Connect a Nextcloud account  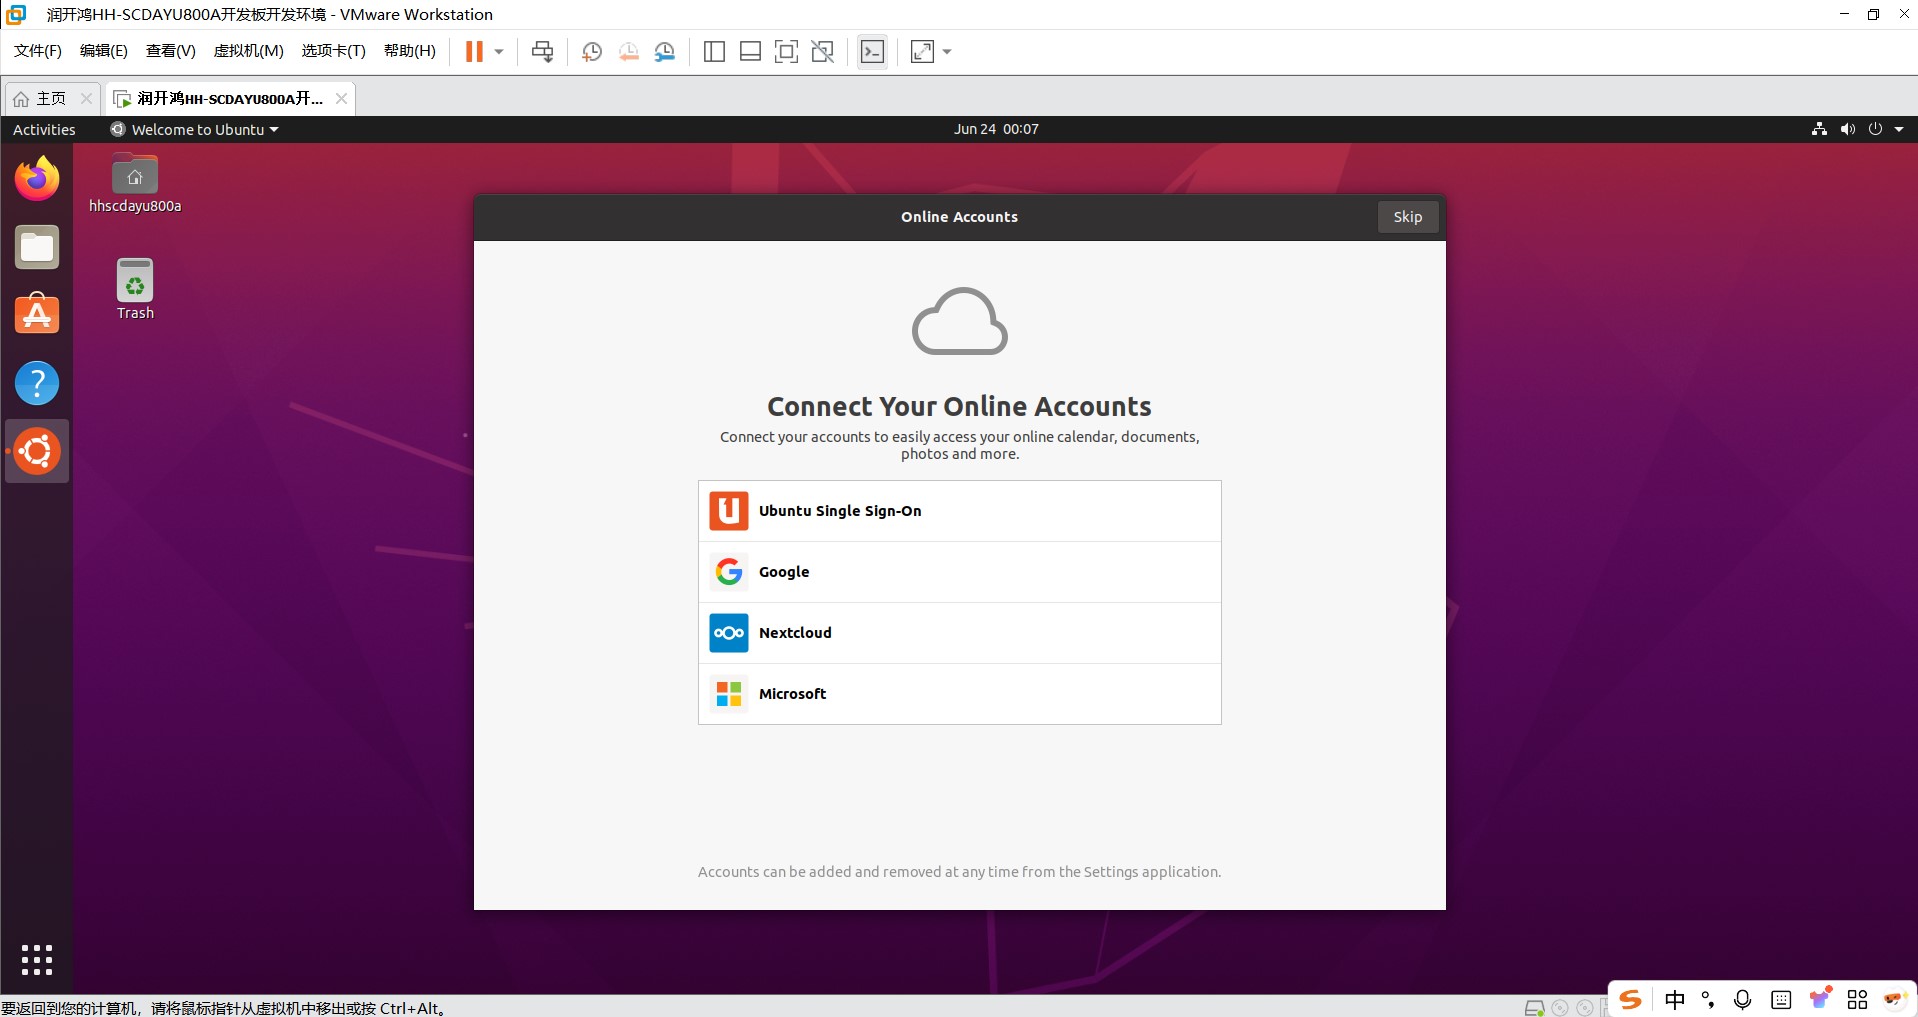[x=960, y=633]
